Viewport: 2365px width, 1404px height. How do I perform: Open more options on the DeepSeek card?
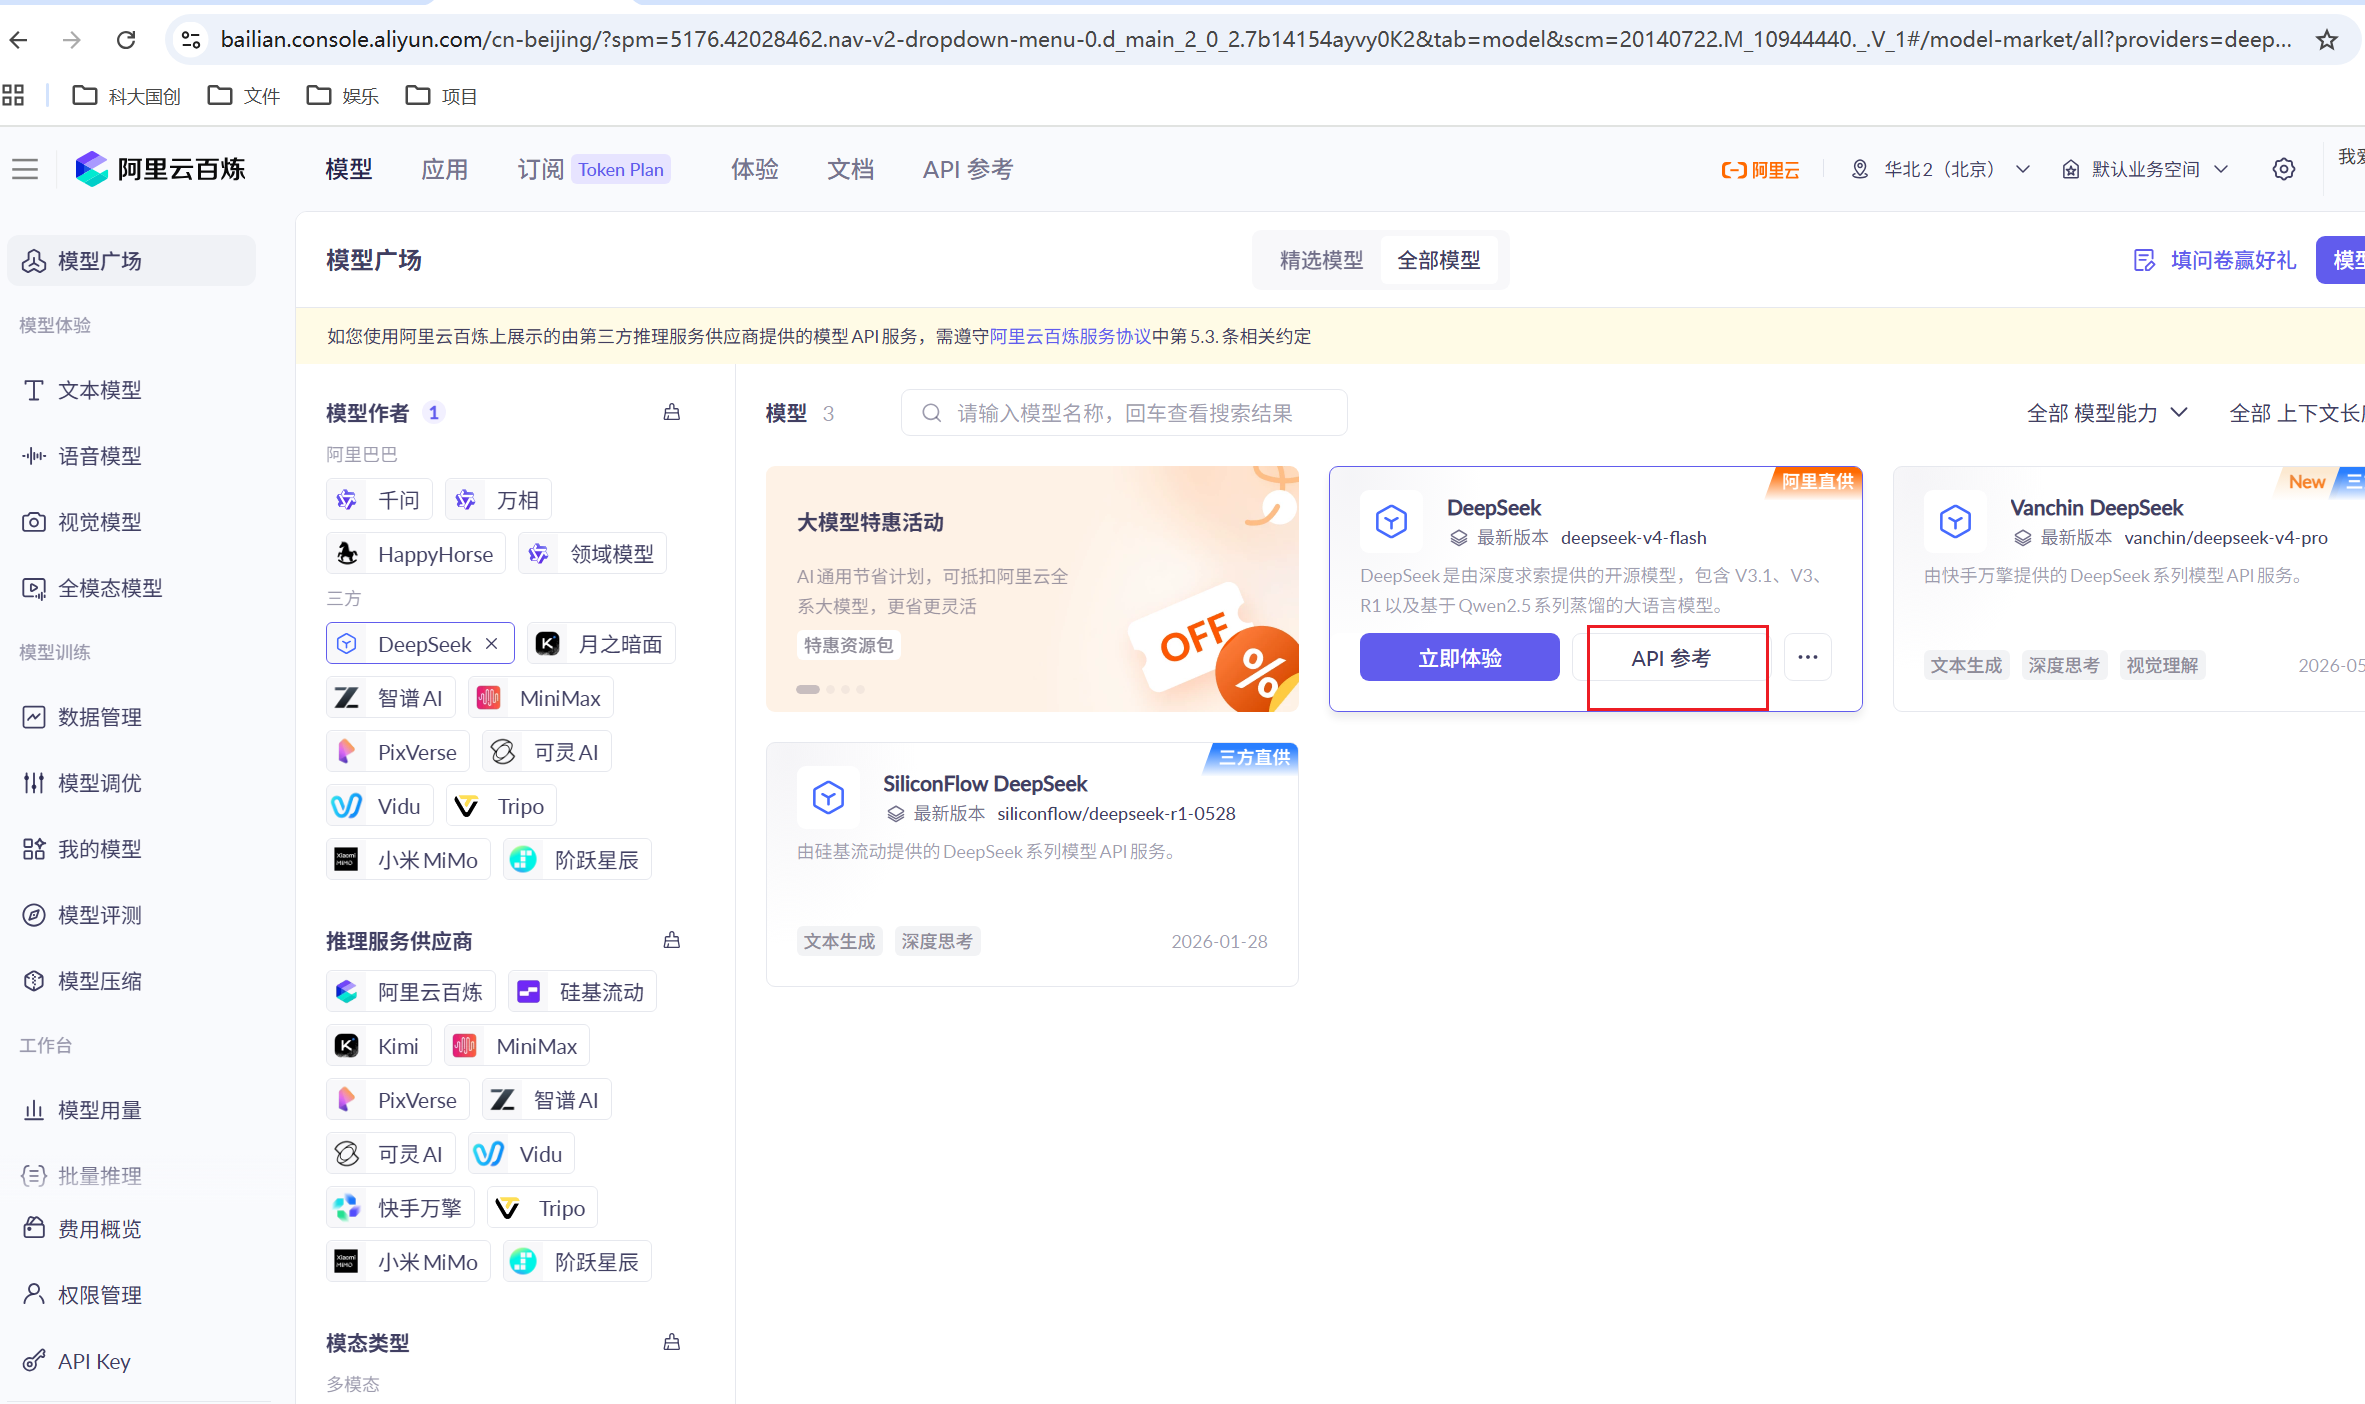pyautogui.click(x=1808, y=657)
